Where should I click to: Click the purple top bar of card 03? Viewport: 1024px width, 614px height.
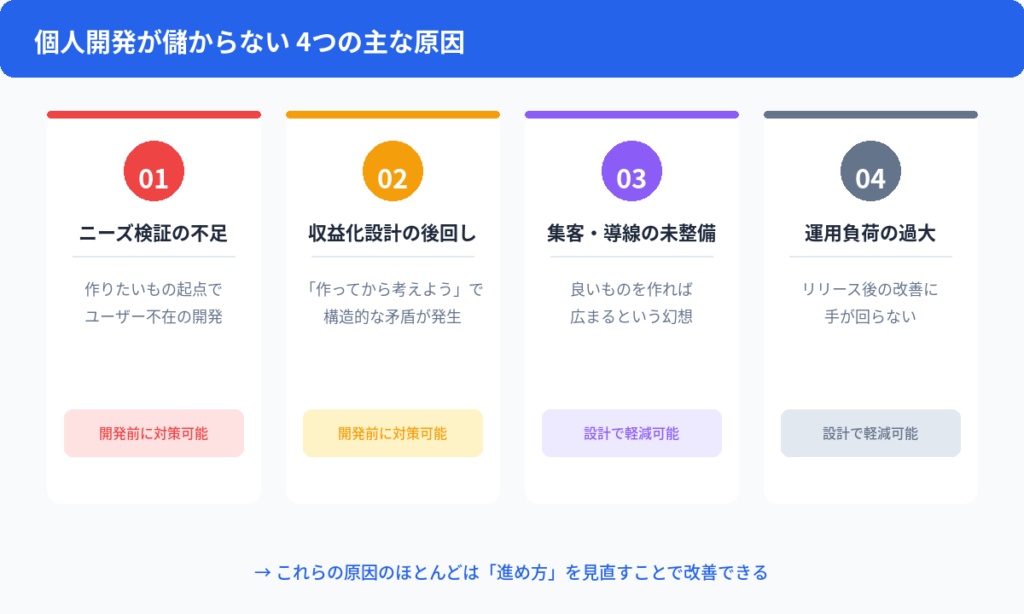coord(631,115)
